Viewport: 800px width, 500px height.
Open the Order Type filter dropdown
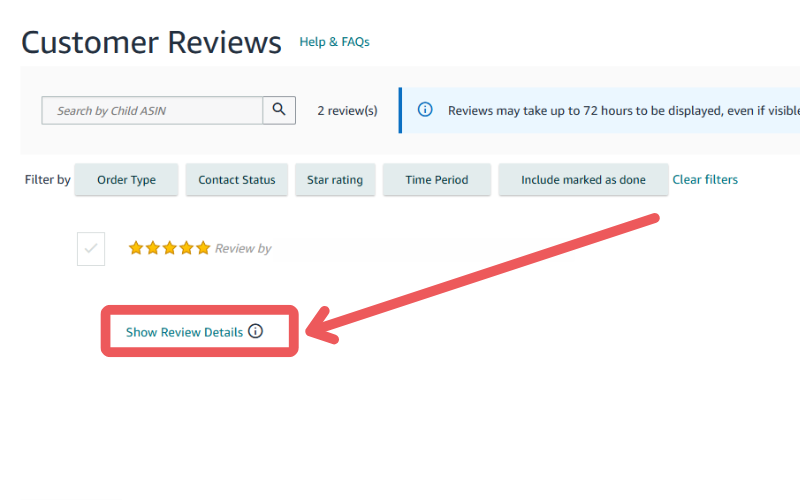127,180
